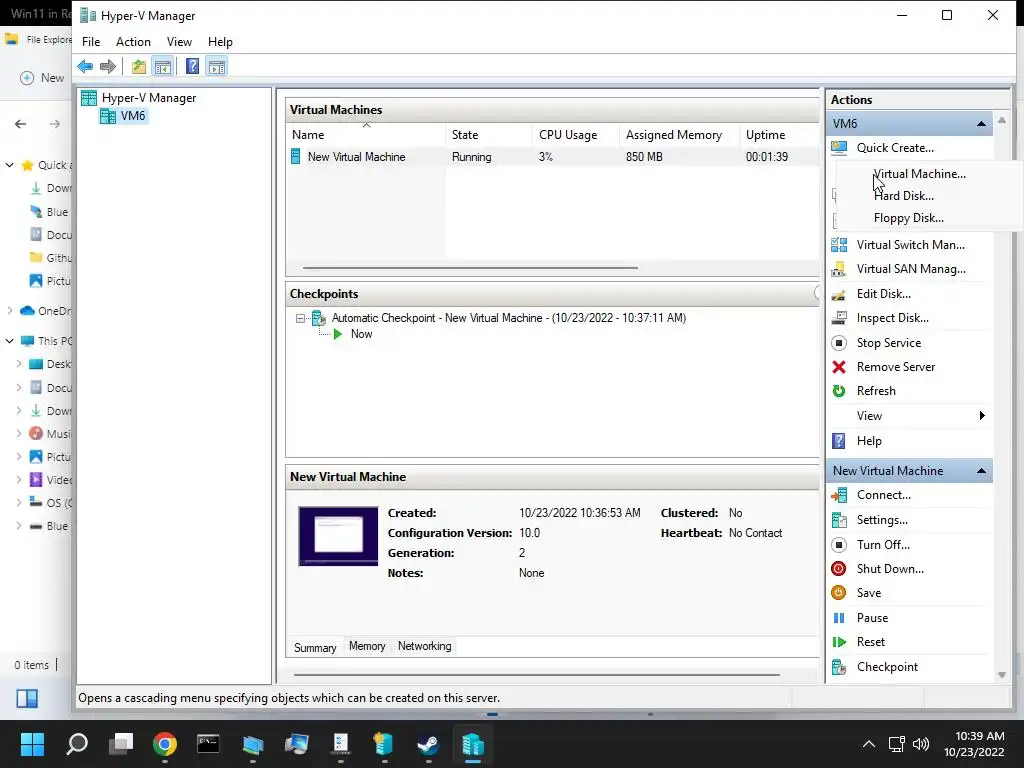The width and height of the screenshot is (1024, 768).
Task: Click the Hyper-V Manager taskbar icon
Action: pos(473,744)
